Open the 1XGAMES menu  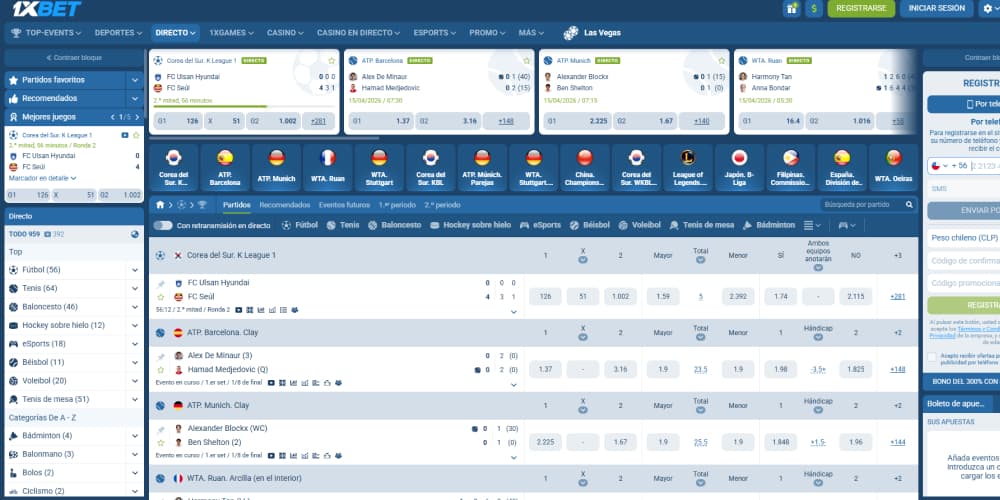click(x=232, y=33)
